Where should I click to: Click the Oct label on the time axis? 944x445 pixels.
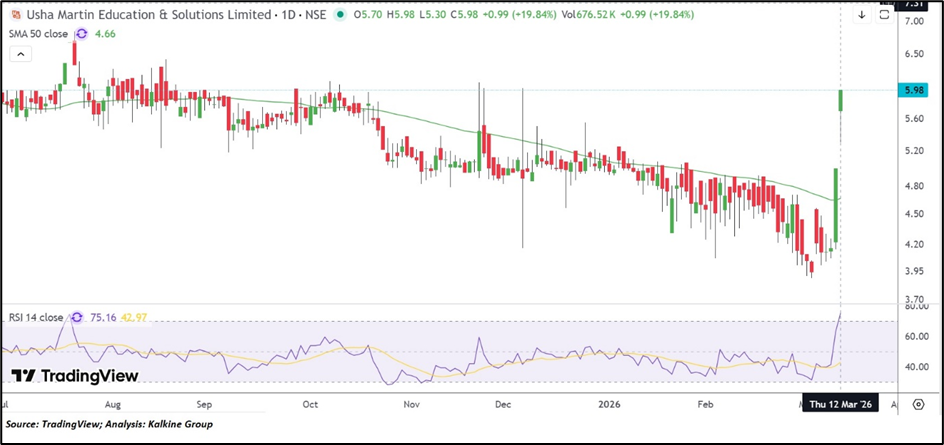[310, 405]
